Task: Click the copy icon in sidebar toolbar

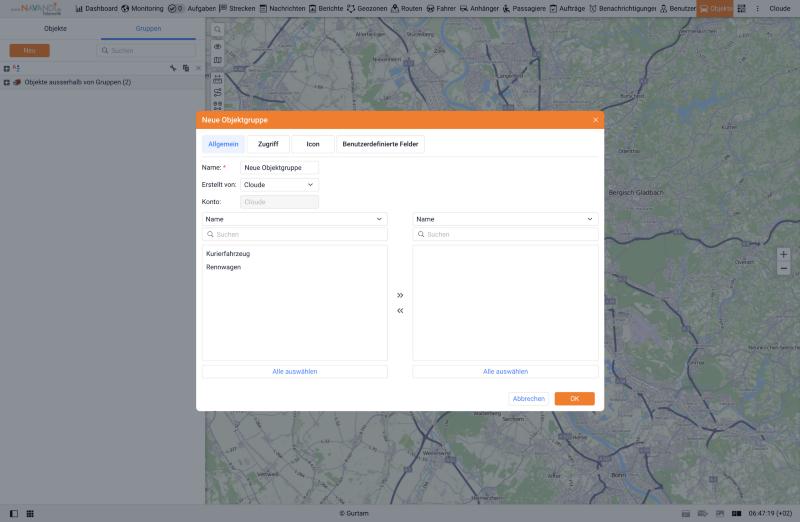Action: [x=186, y=68]
